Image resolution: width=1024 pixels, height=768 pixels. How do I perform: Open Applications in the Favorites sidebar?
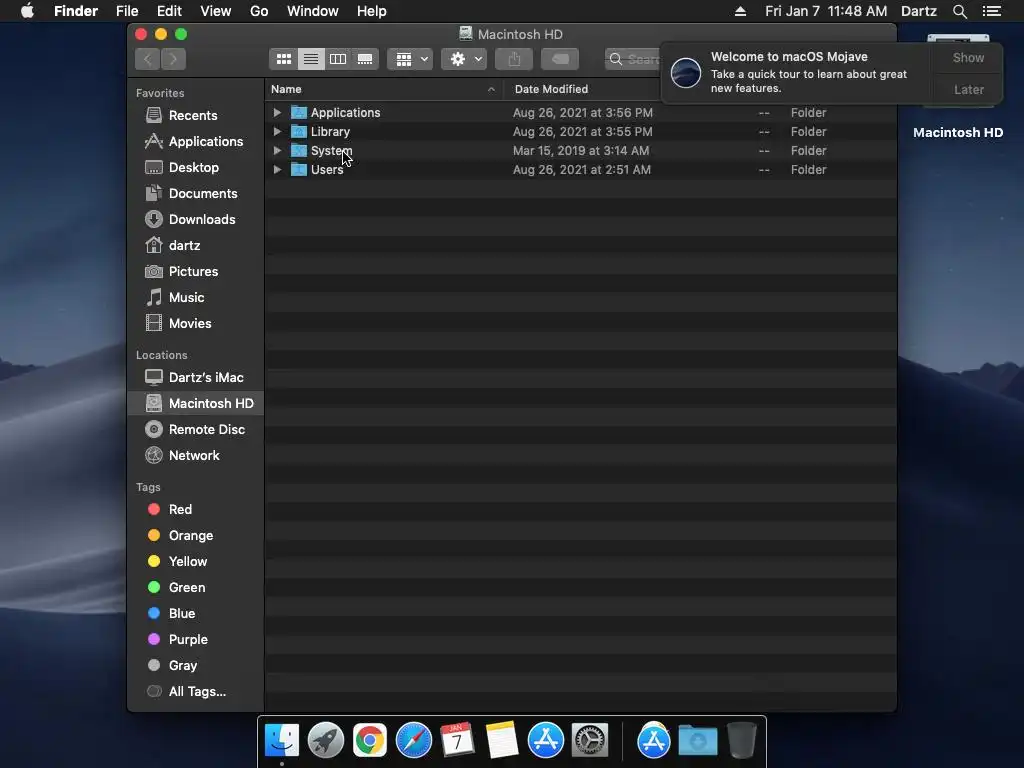point(206,142)
